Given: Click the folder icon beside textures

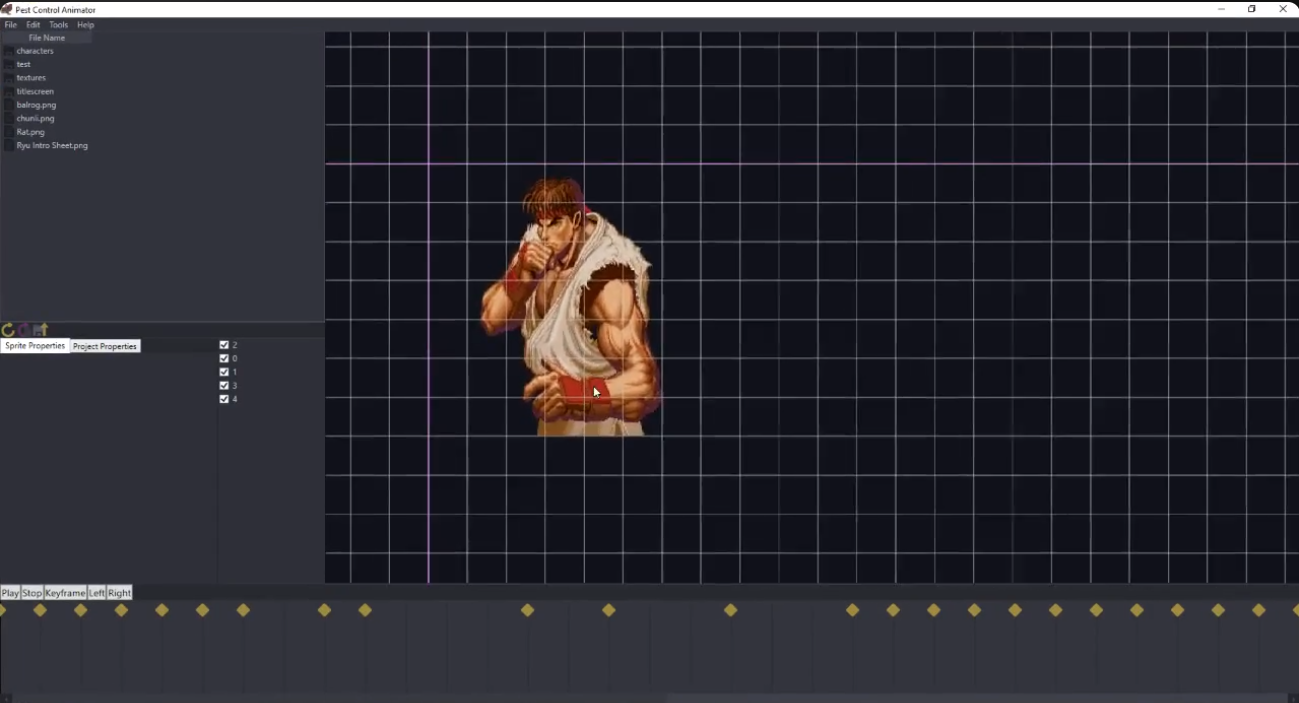Looking at the screenshot, I should (8, 77).
